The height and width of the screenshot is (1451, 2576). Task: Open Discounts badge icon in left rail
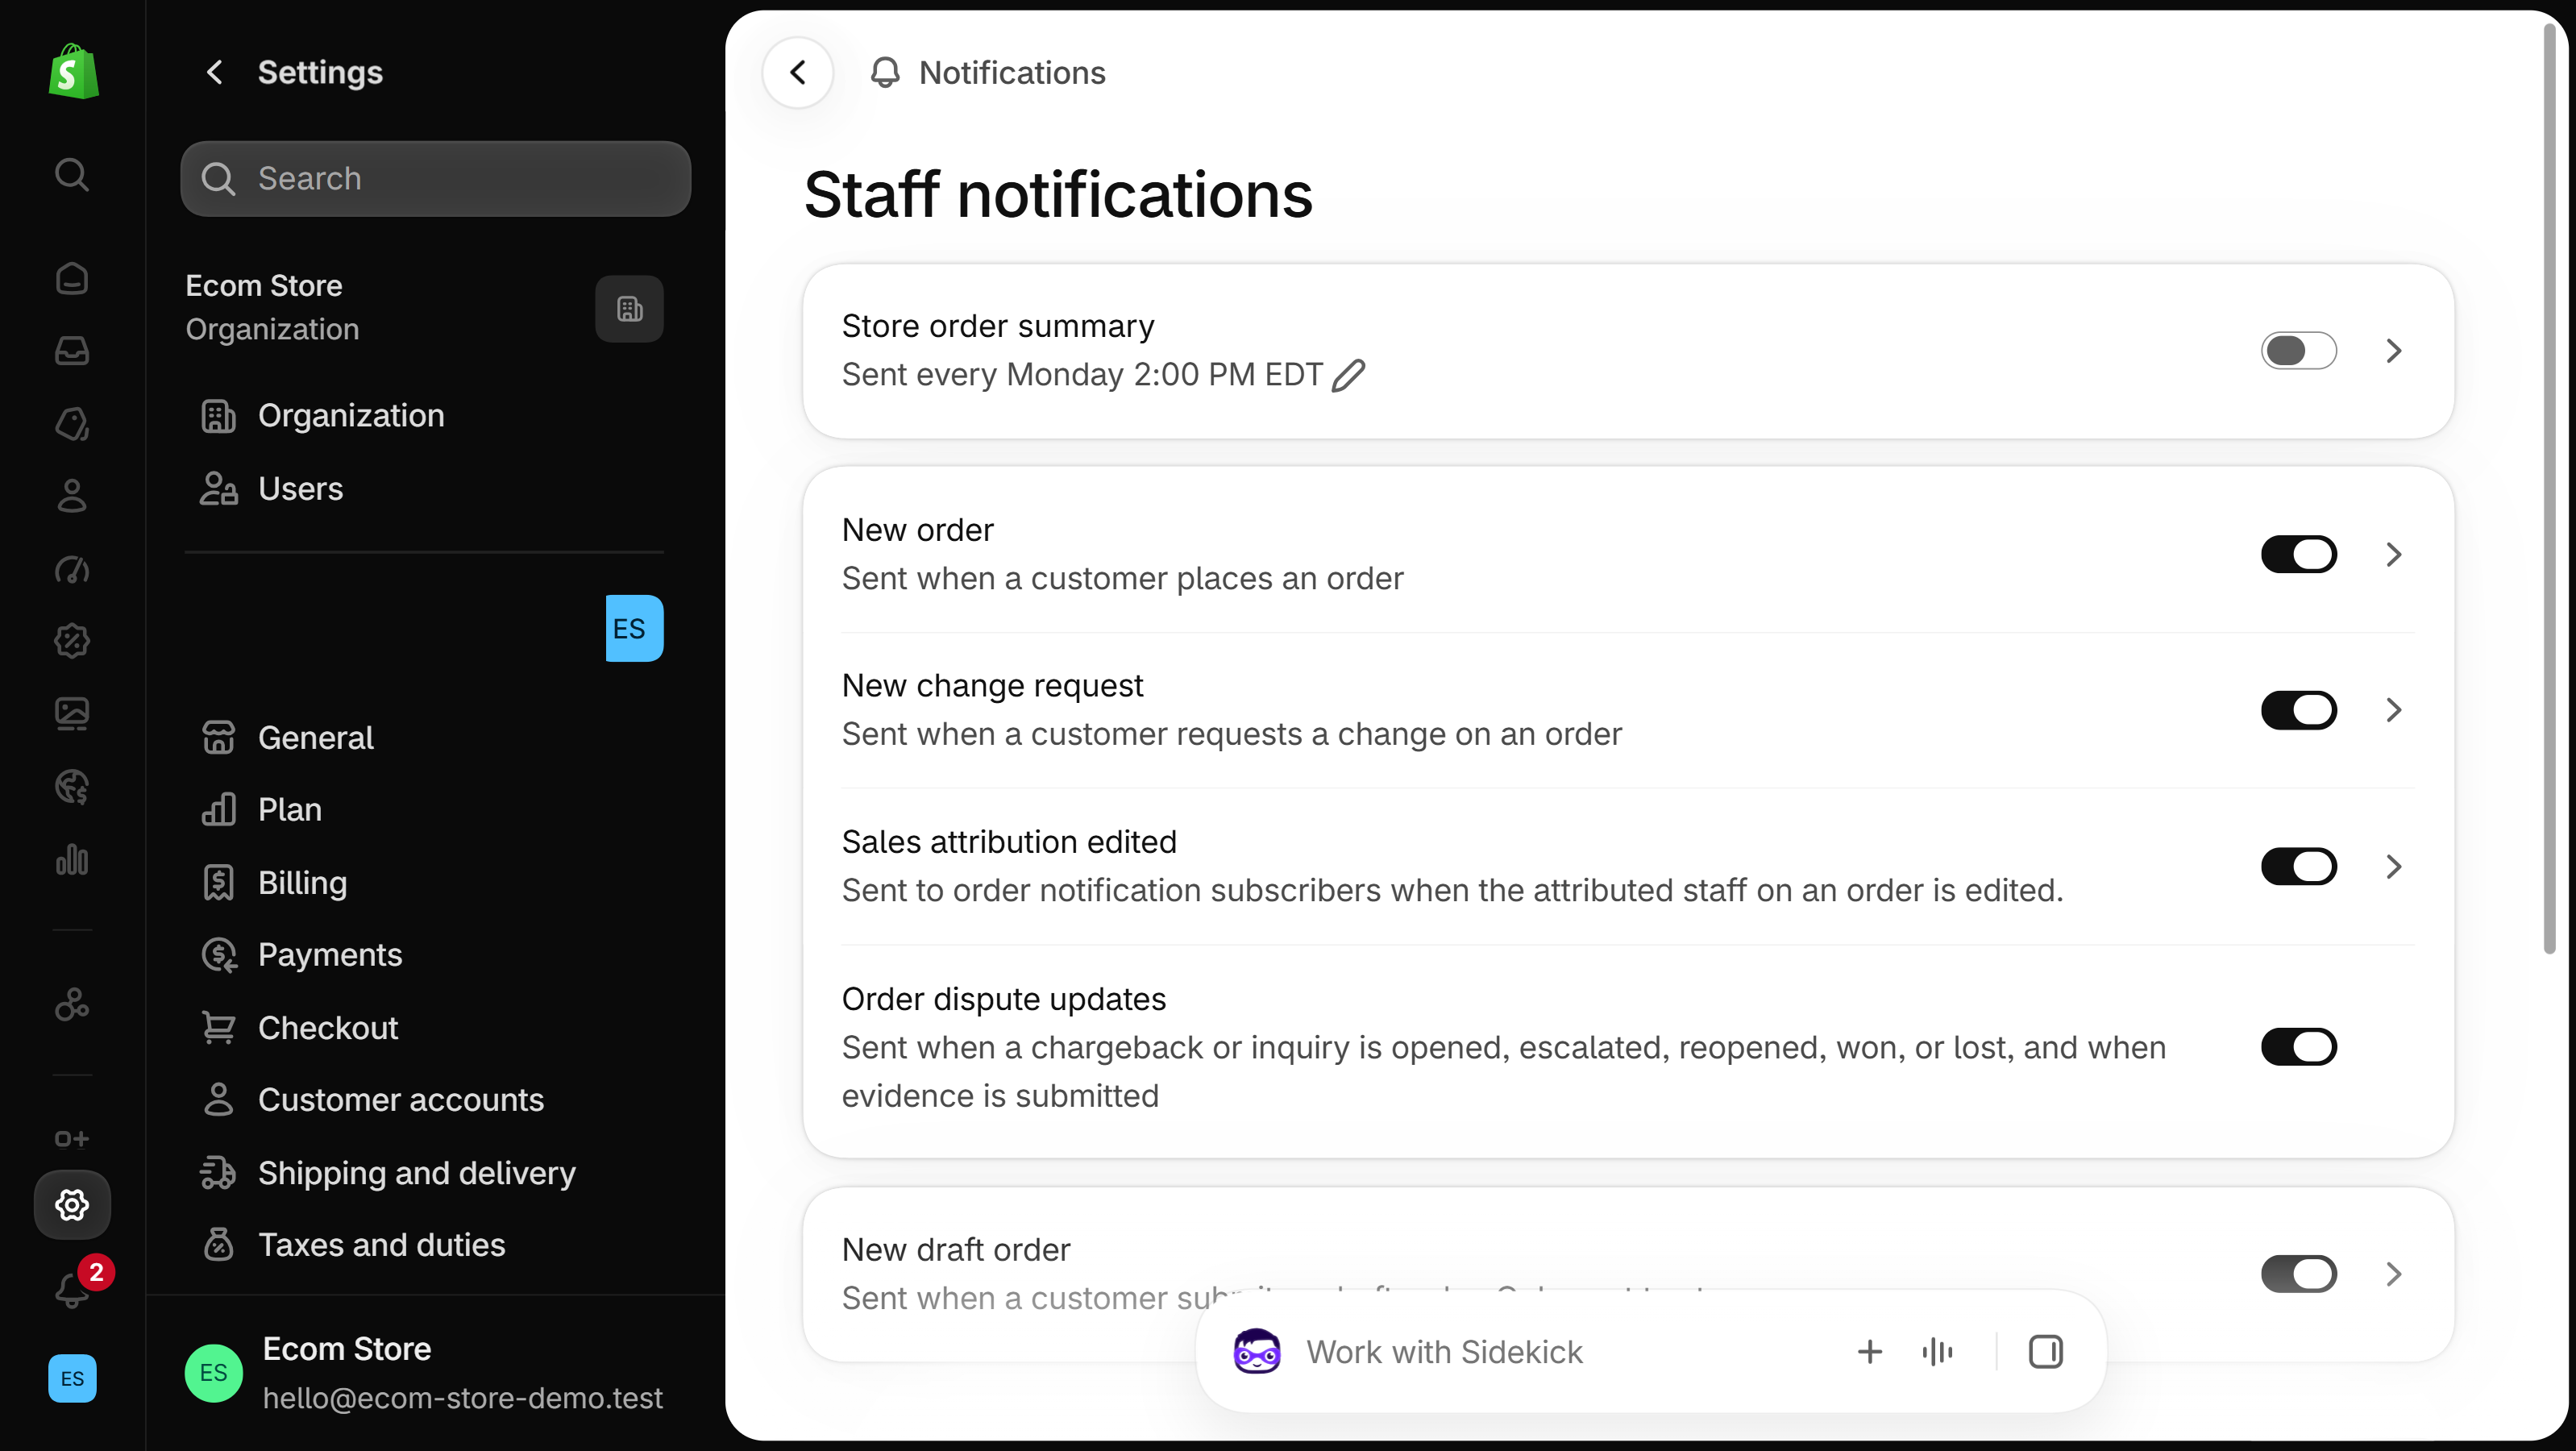(x=72, y=641)
